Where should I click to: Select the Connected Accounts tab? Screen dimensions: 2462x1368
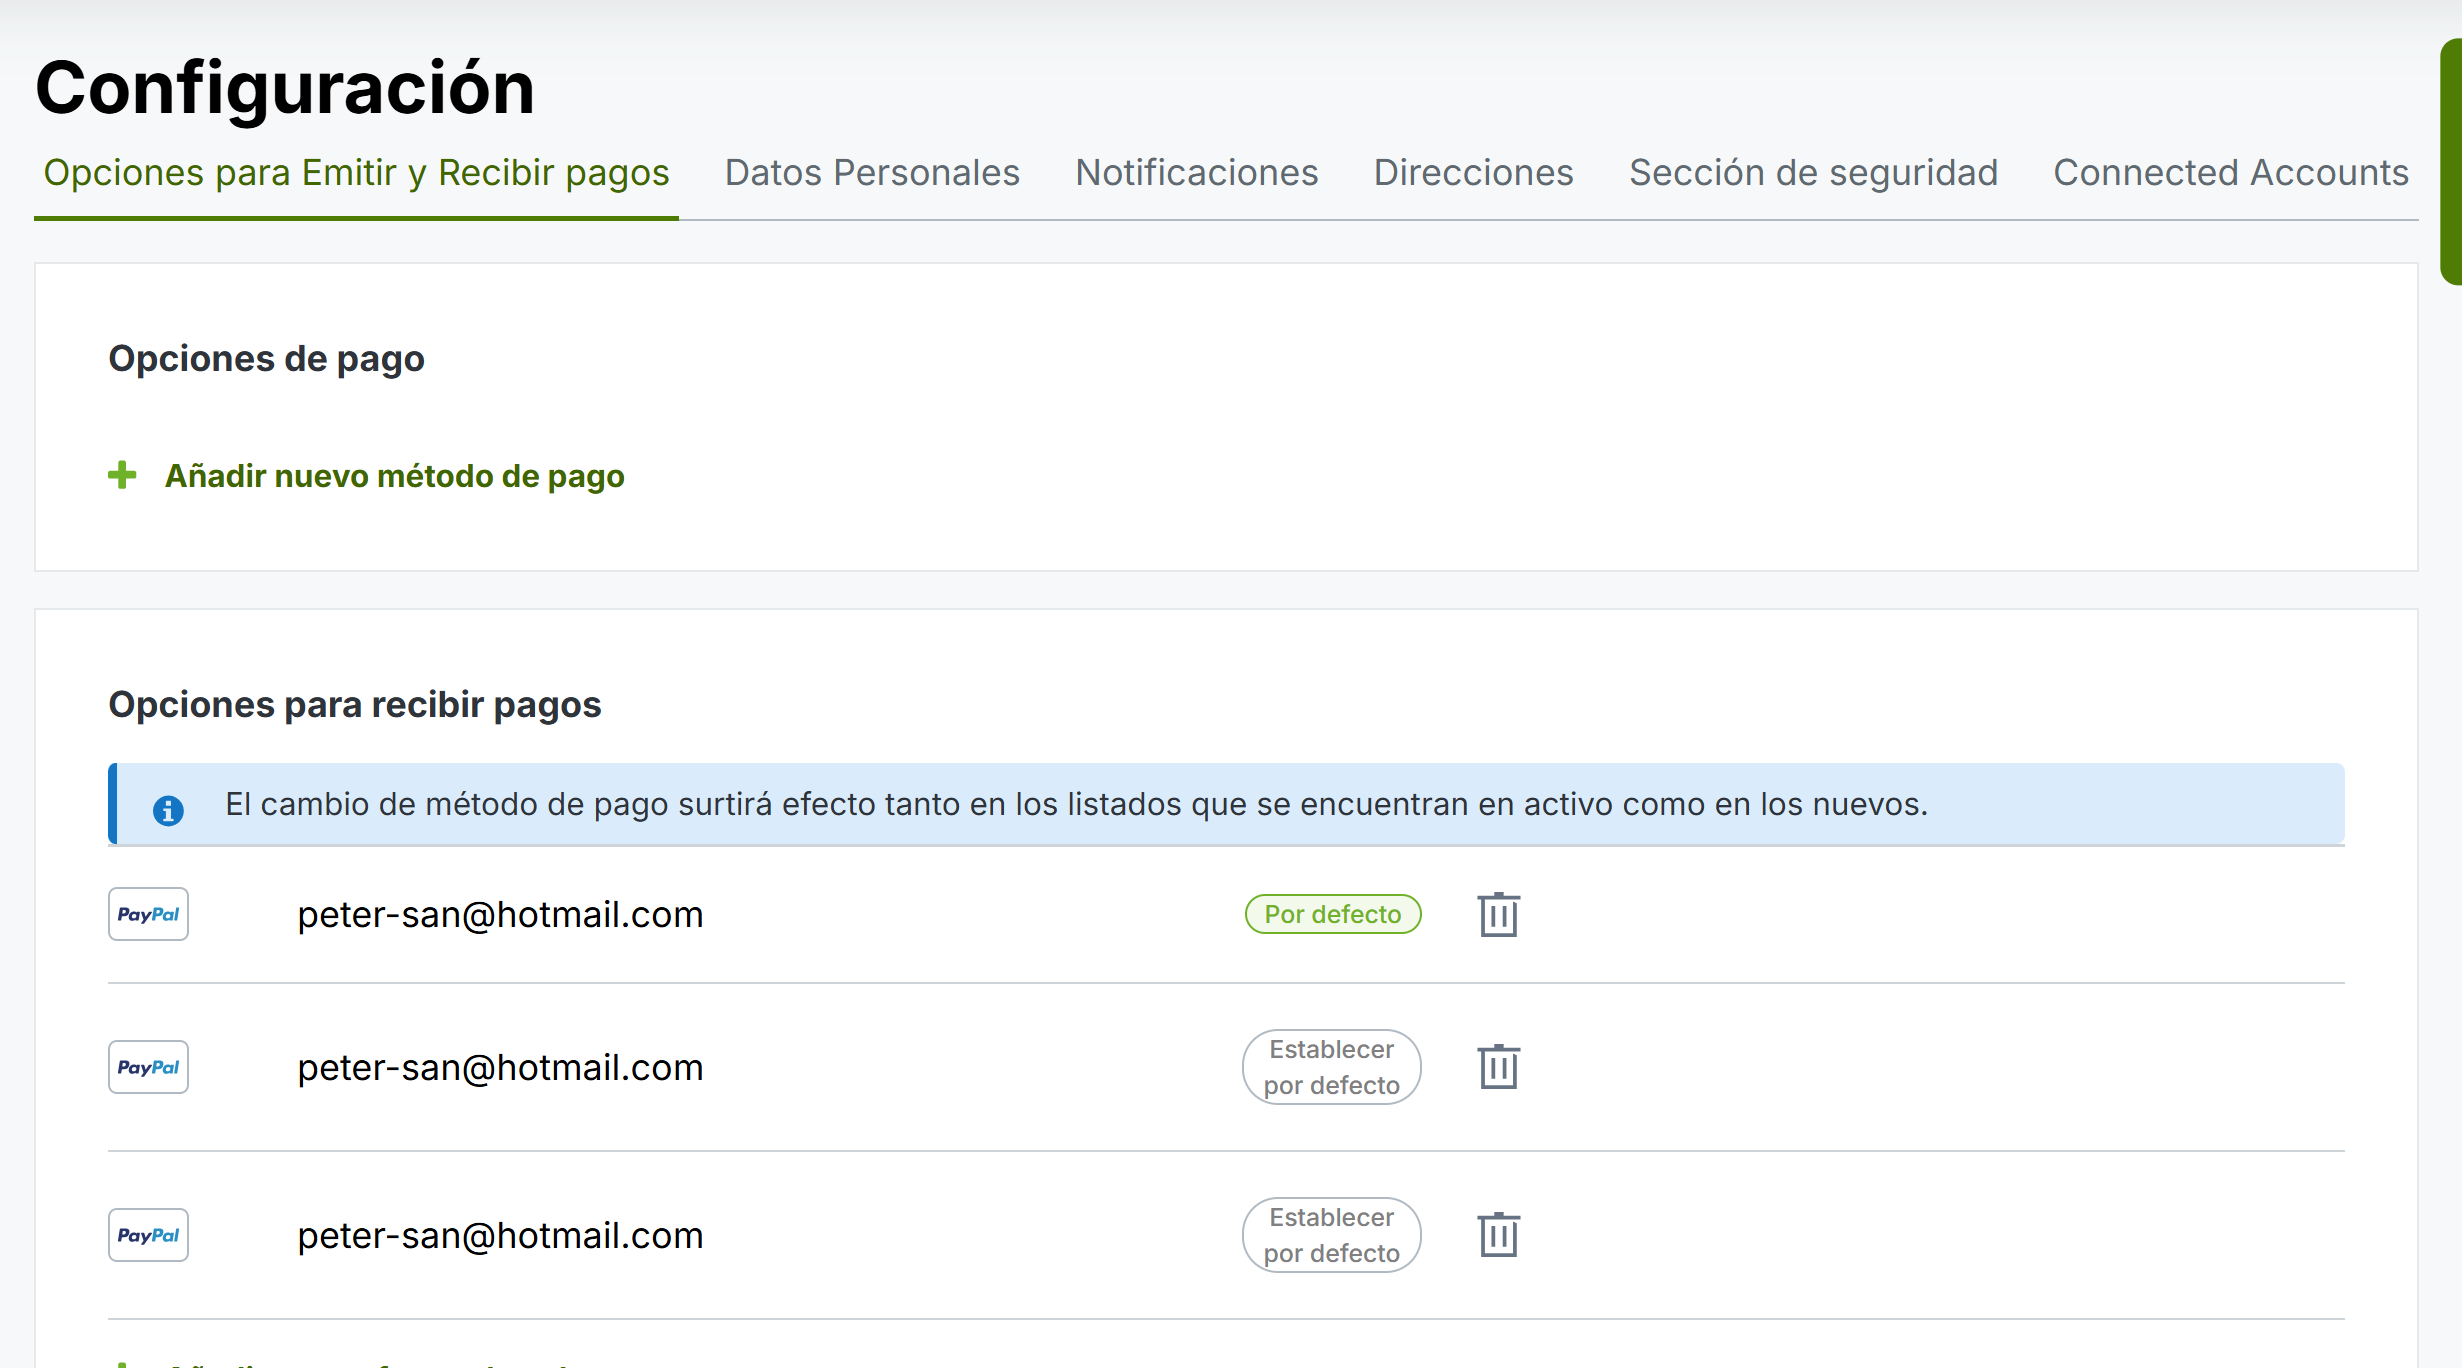click(x=2230, y=173)
